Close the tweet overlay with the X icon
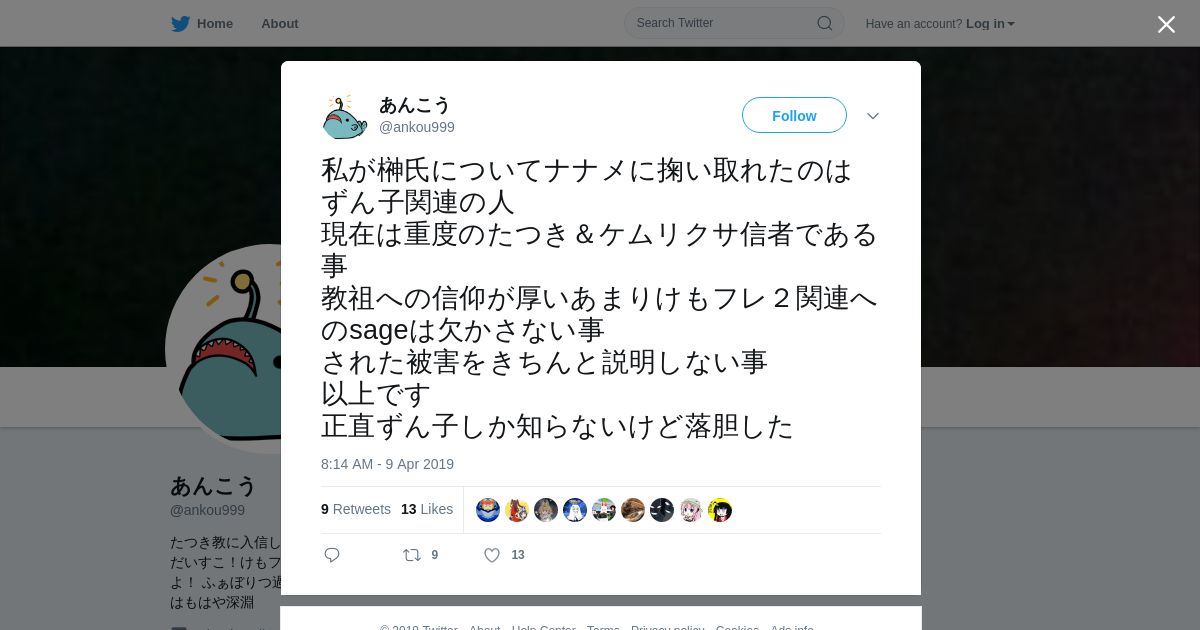This screenshot has height=630, width=1200. click(1166, 24)
